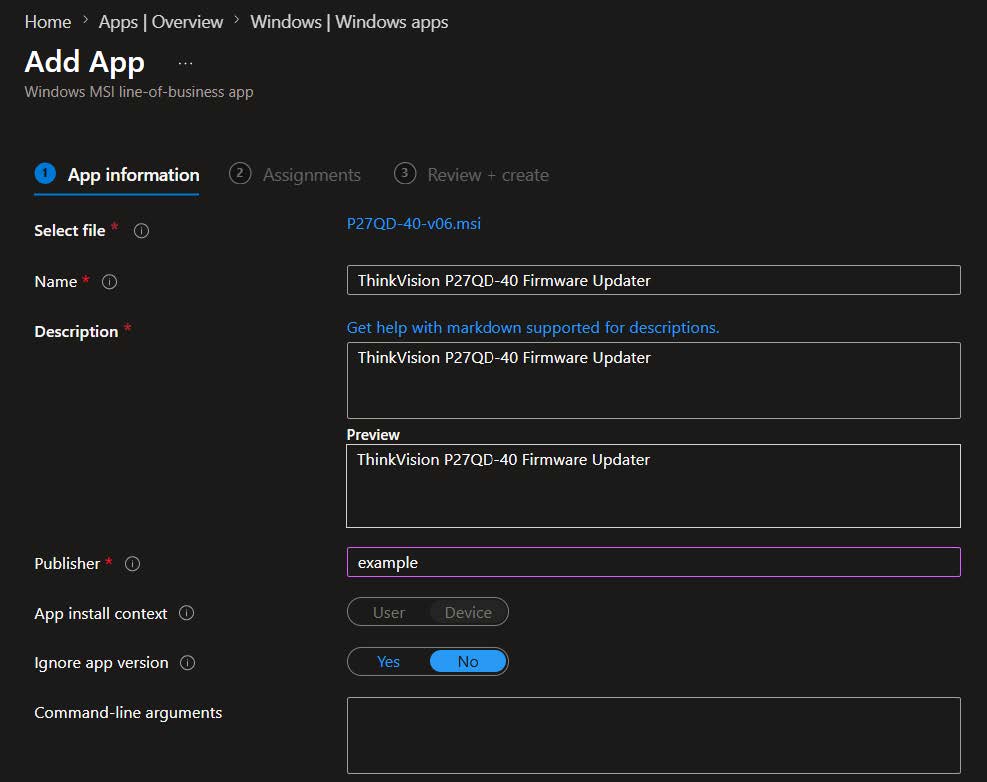Click into the Description text area
The image size is (987, 782).
click(653, 380)
